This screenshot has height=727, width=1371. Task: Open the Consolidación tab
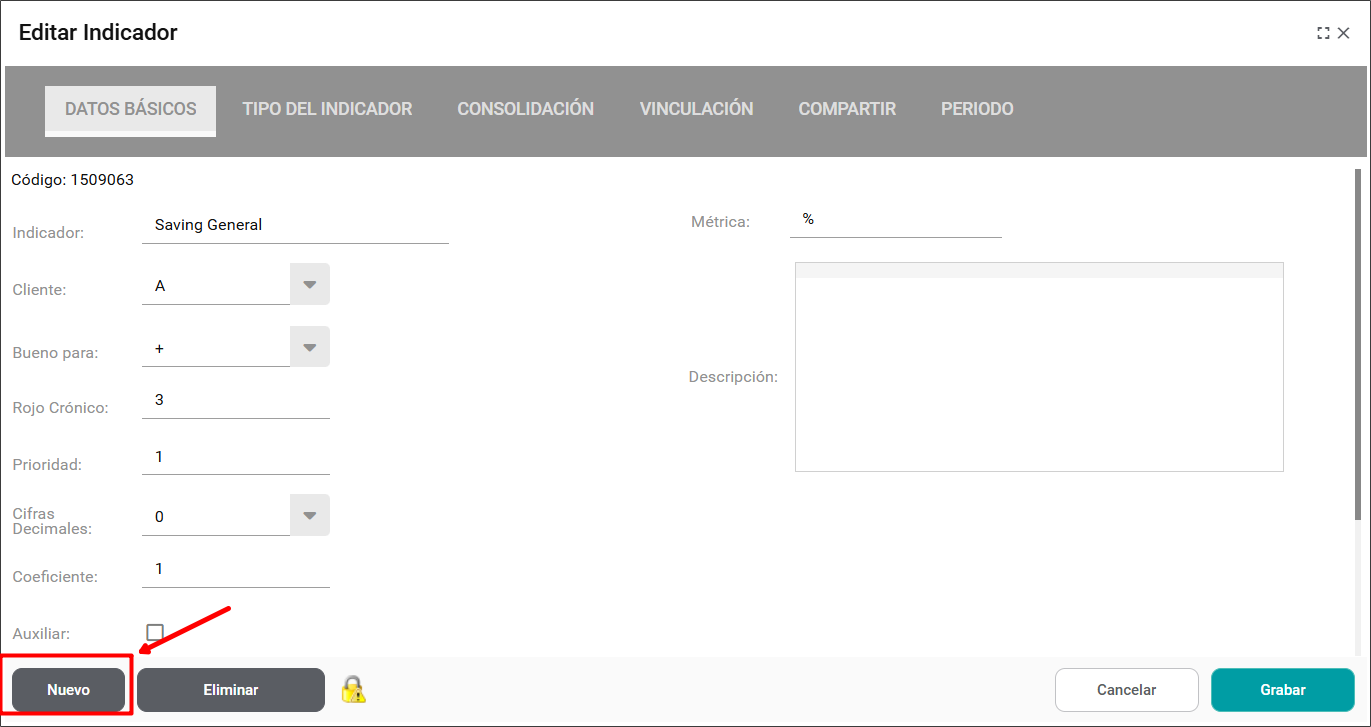(x=525, y=109)
